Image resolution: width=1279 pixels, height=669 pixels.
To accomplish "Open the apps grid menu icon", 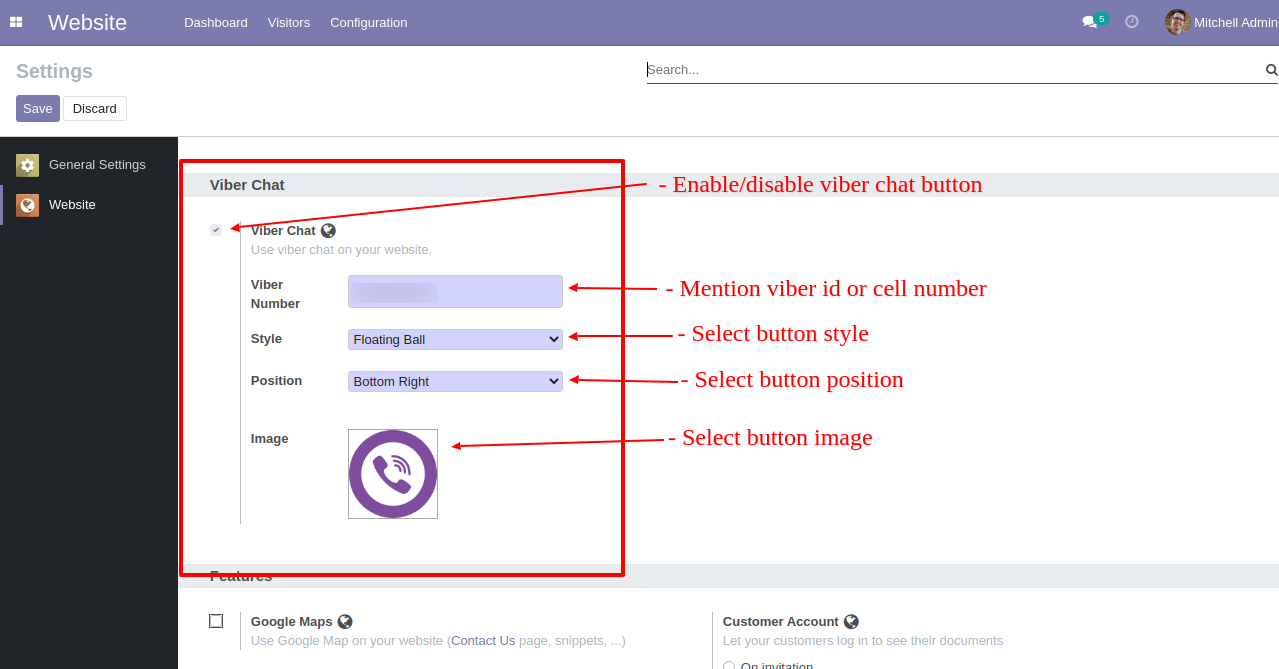I will coord(16,22).
